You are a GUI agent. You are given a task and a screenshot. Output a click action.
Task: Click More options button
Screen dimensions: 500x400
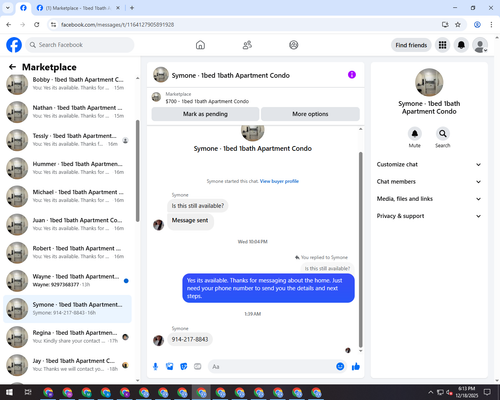tap(310, 114)
